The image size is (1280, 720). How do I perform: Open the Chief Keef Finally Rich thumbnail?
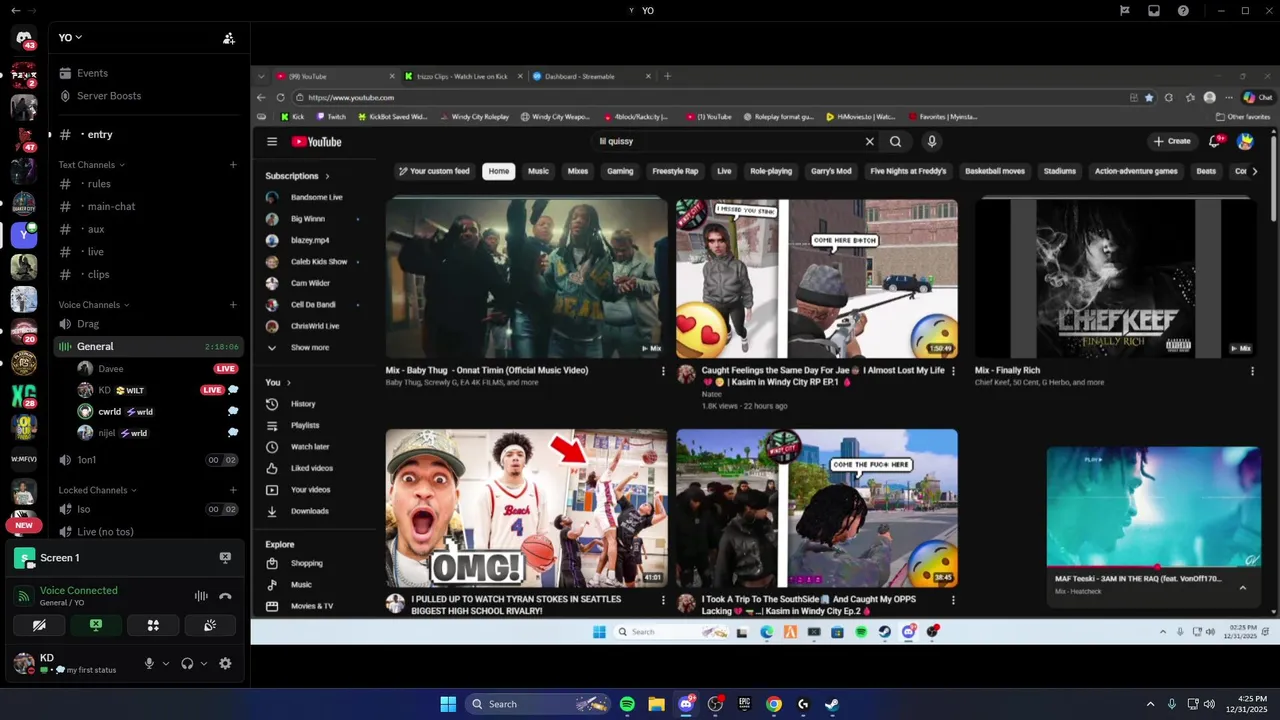[x=1116, y=278]
